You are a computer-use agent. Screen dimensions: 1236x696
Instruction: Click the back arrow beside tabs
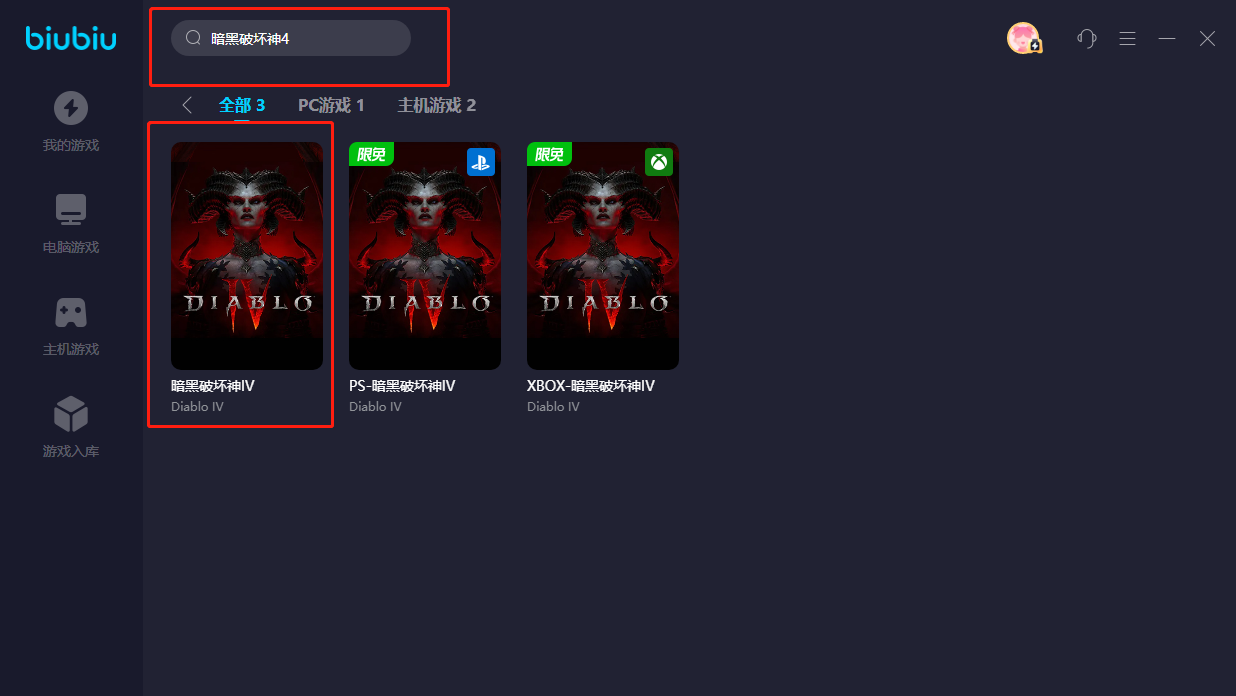(187, 105)
